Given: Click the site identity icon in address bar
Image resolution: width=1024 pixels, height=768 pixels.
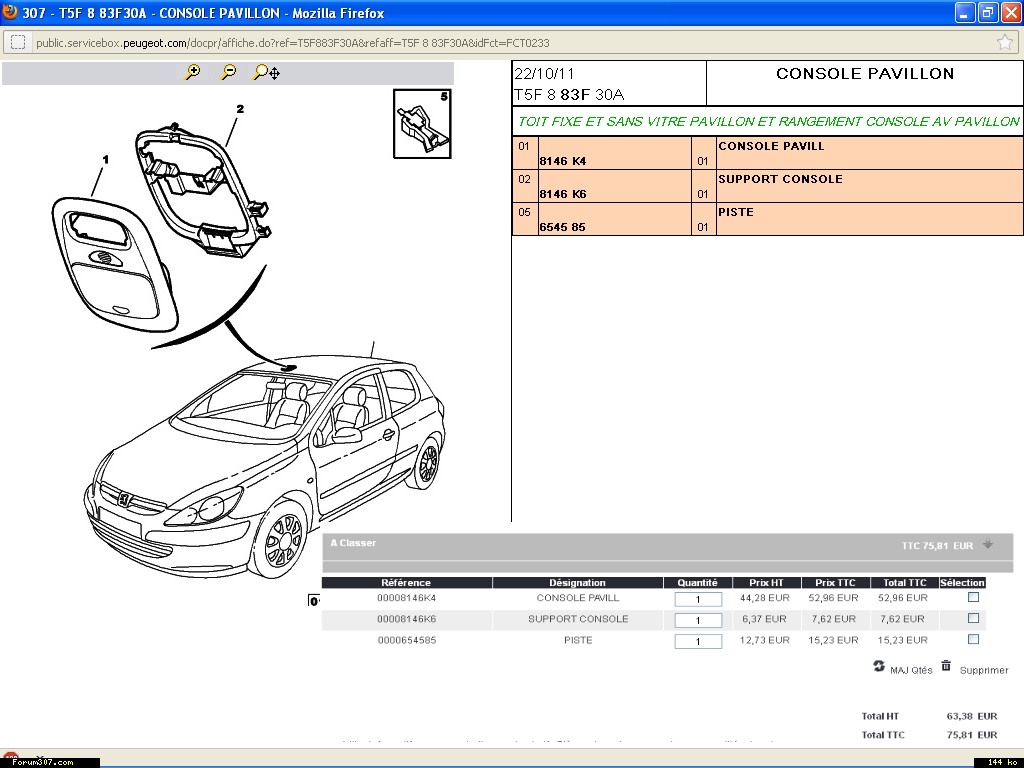Looking at the screenshot, I should 18,42.
